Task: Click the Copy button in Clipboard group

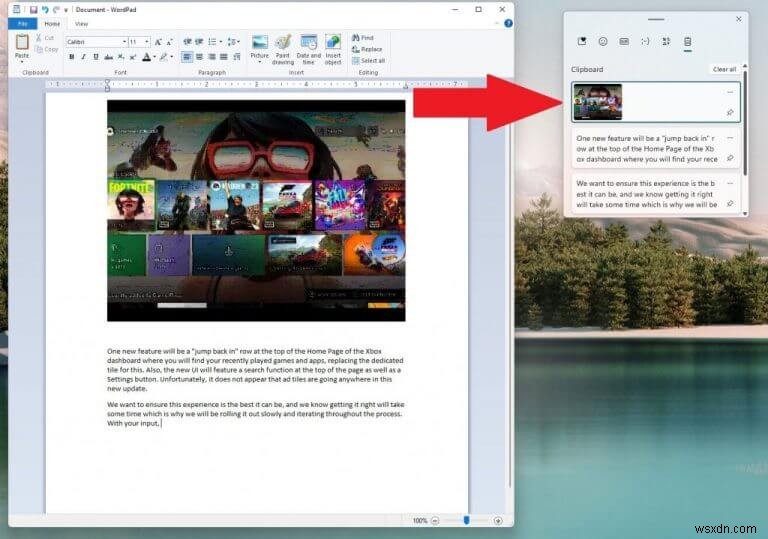Action: 47,49
